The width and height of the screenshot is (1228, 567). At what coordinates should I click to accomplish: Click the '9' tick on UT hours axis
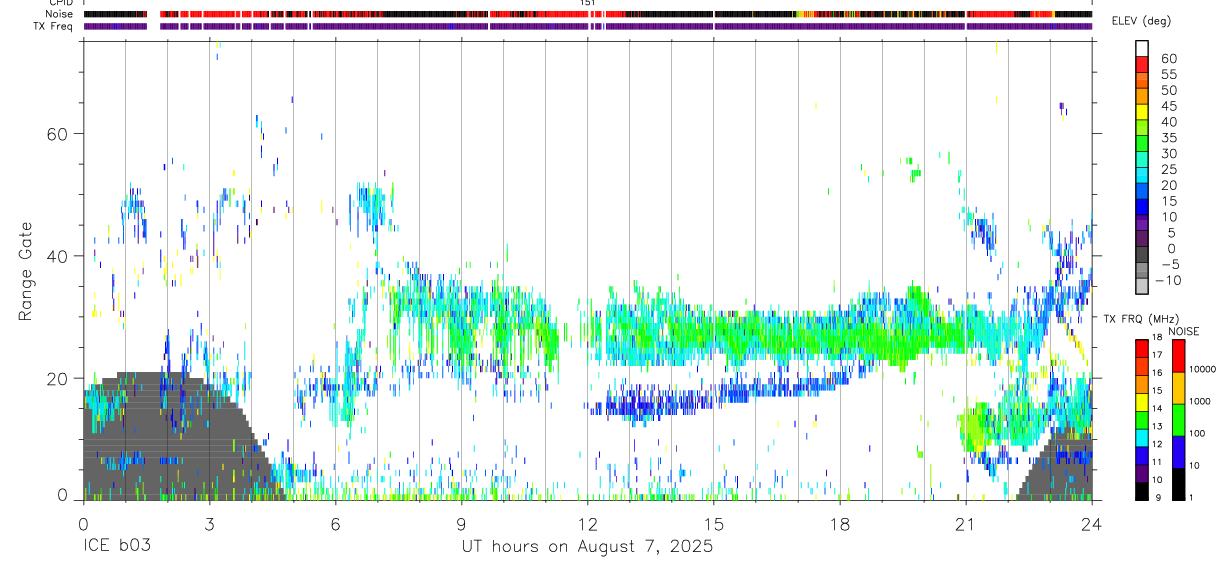(461, 524)
